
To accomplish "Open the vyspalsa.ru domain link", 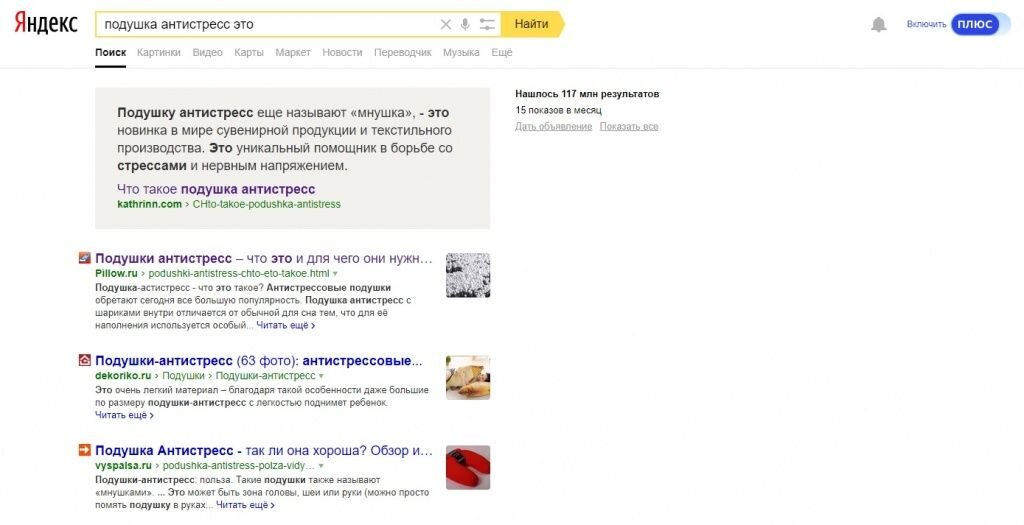I will pyautogui.click(x=123, y=466).
